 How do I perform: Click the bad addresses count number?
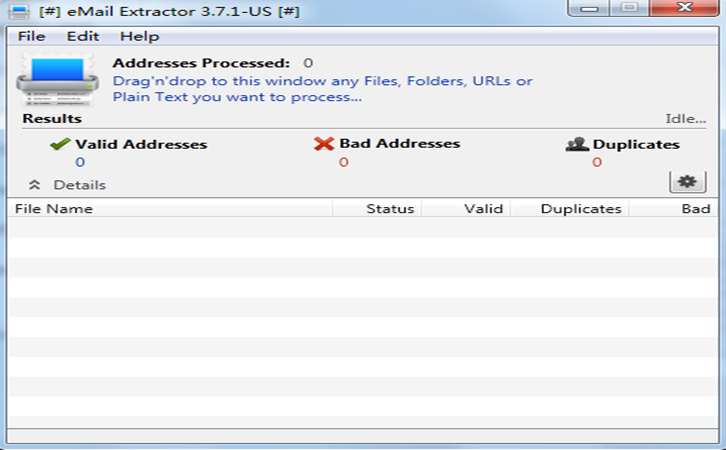343,162
